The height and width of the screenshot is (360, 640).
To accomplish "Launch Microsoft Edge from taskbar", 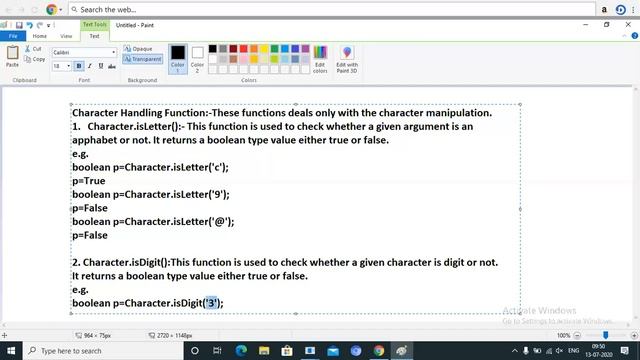I will [241, 351].
